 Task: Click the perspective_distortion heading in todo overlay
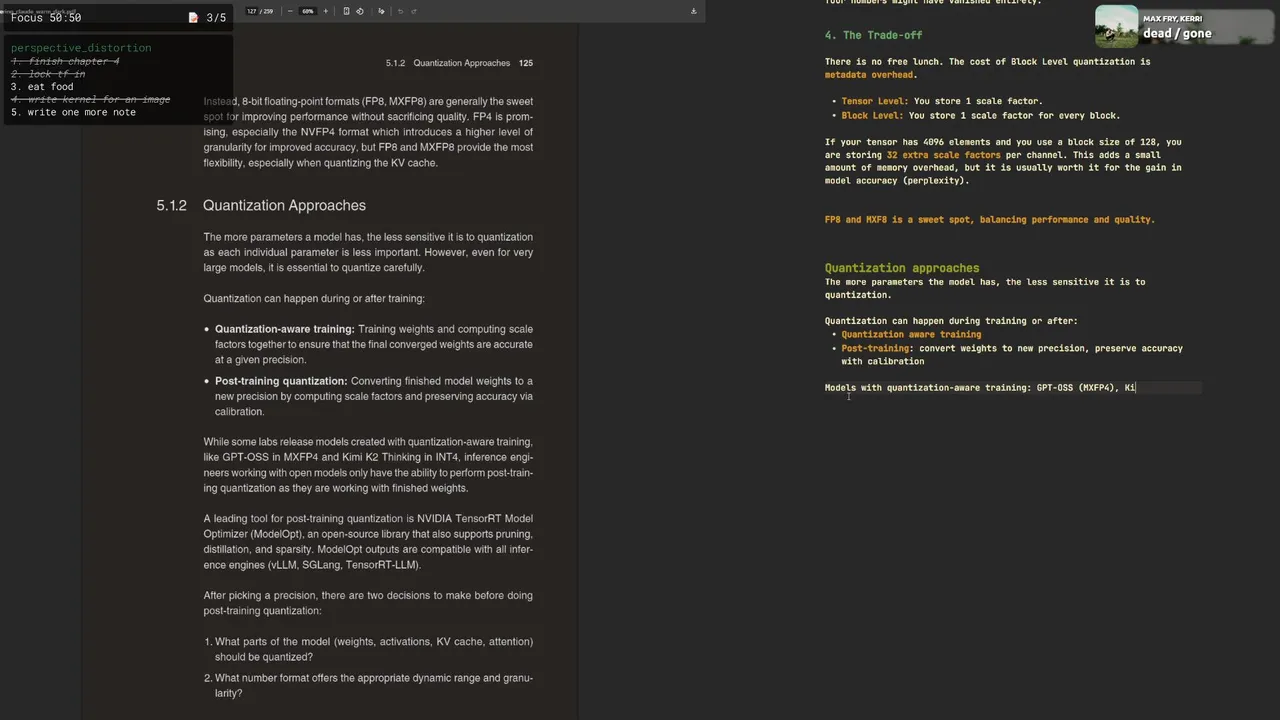click(81, 48)
